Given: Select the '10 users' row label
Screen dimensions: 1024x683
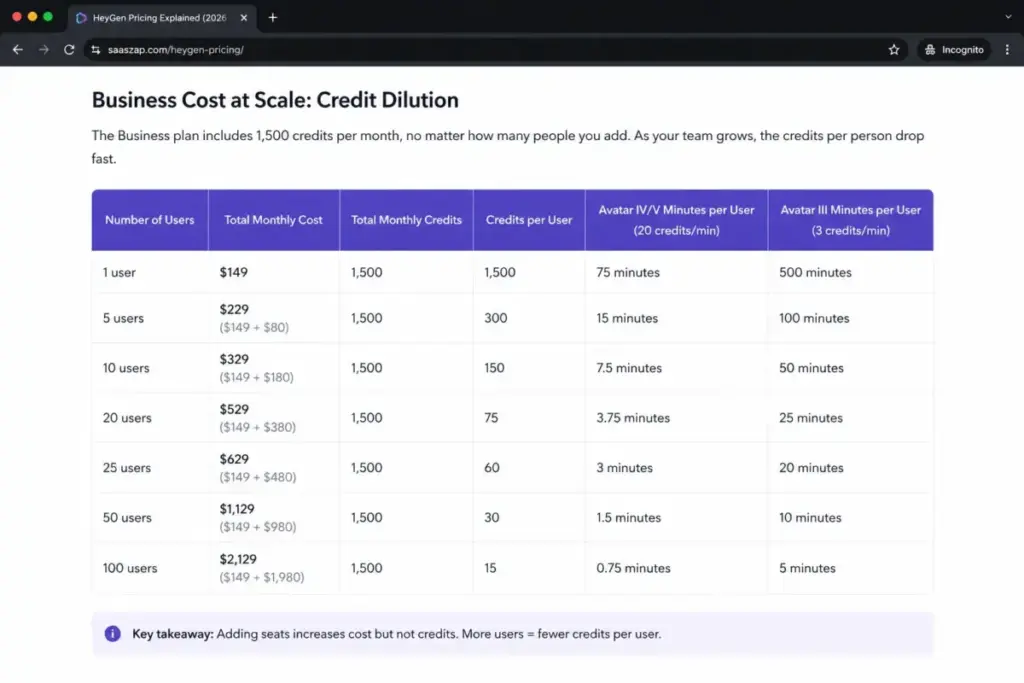Looking at the screenshot, I should pyautogui.click(x=126, y=368).
